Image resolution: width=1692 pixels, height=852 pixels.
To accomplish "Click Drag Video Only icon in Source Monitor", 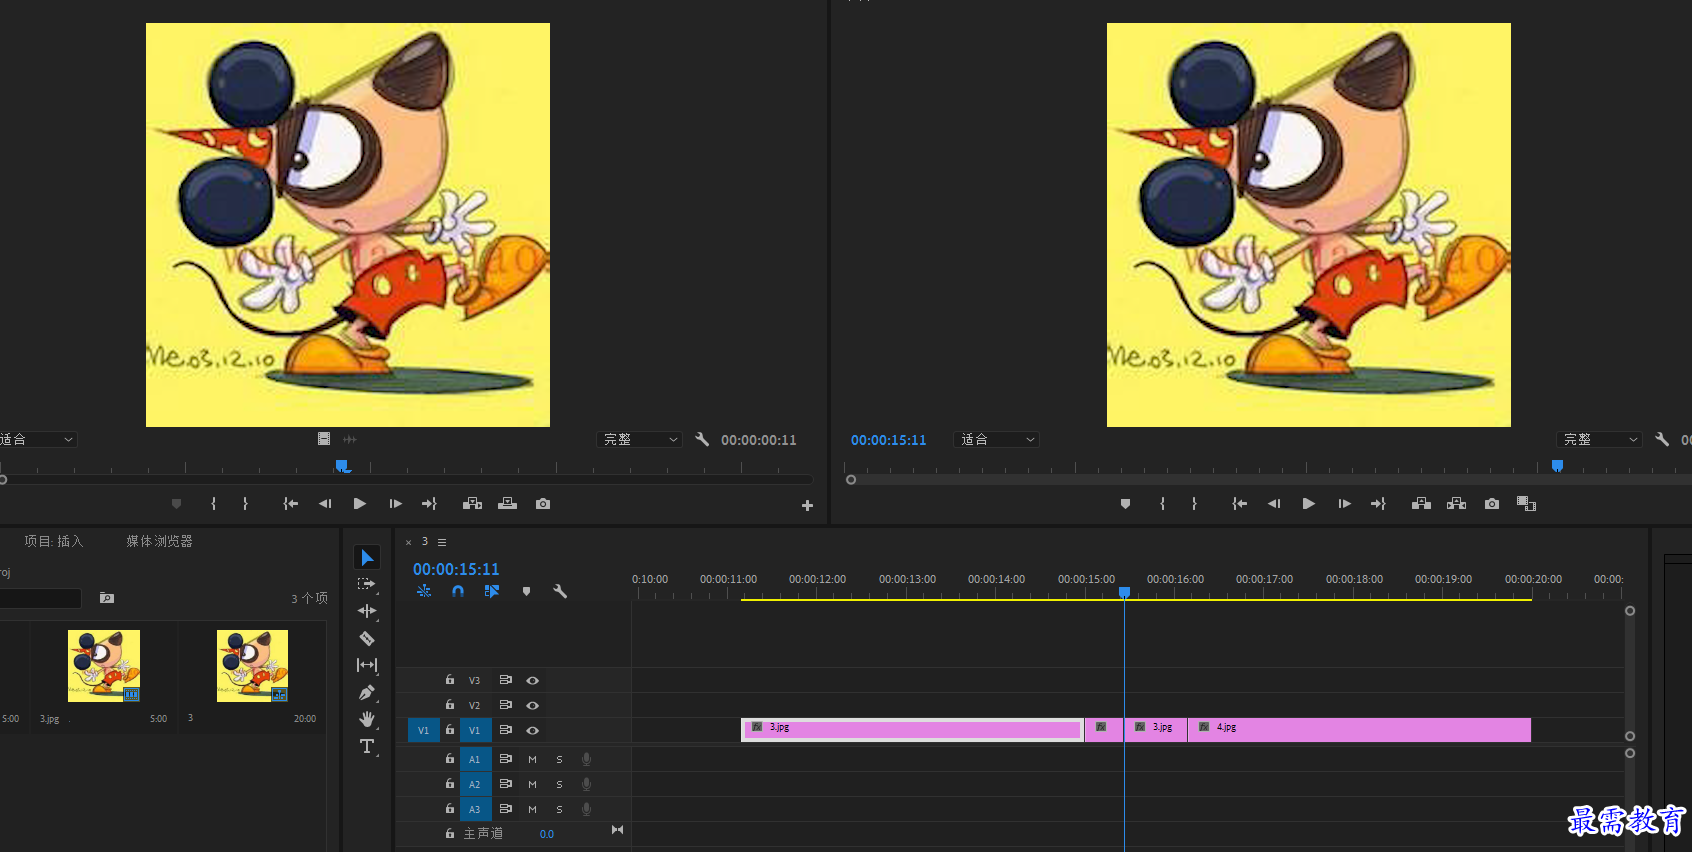I will 324,439.
